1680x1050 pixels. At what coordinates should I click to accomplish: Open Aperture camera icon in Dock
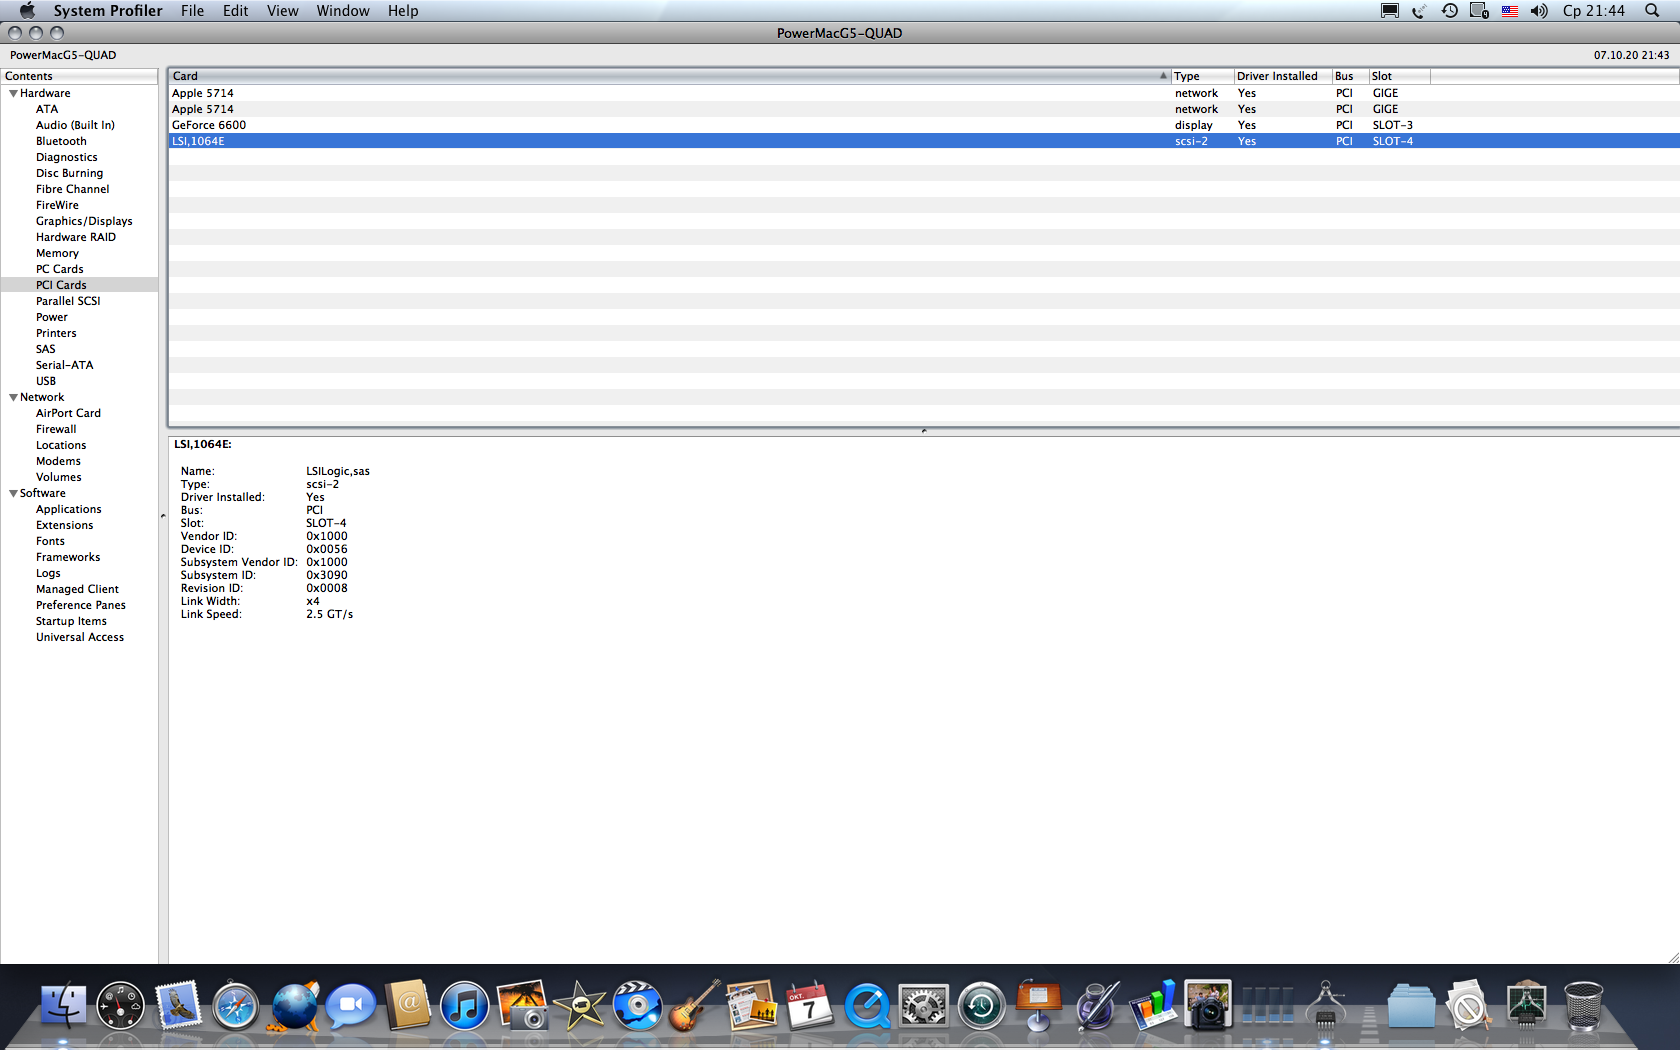(1209, 1006)
